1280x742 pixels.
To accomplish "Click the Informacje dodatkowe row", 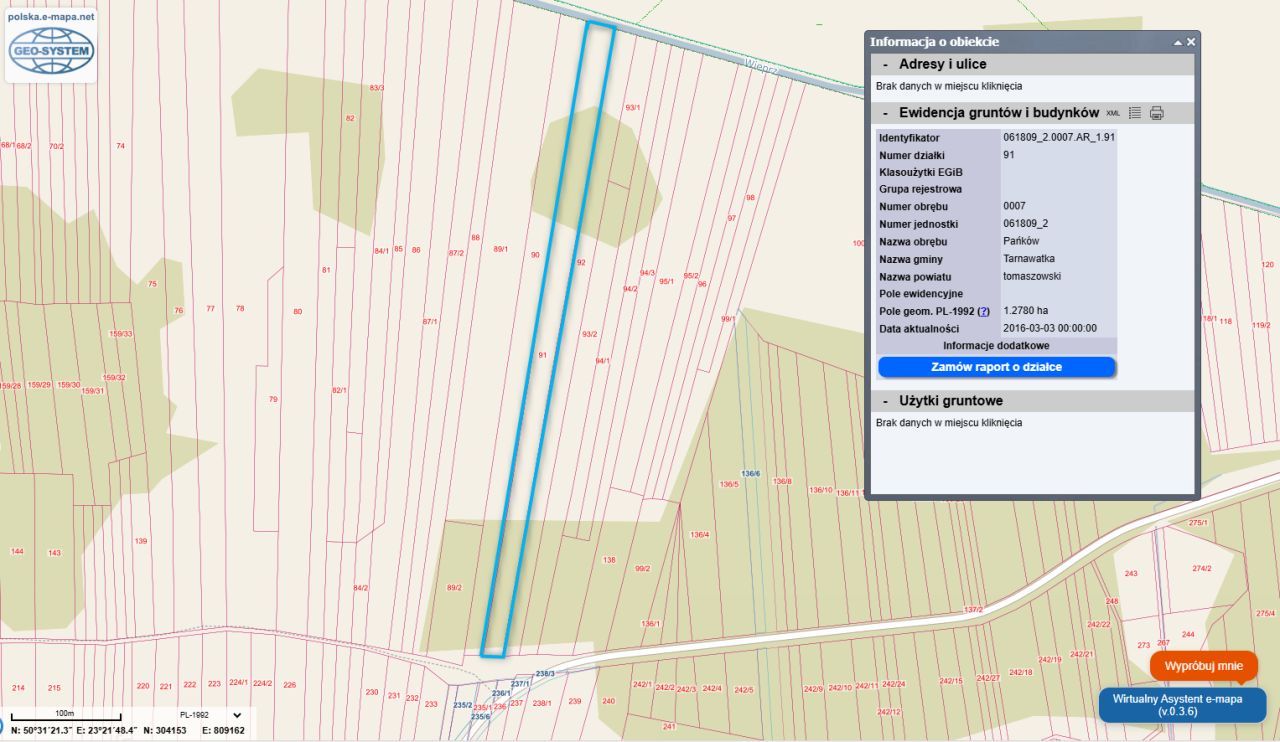I will 996,345.
